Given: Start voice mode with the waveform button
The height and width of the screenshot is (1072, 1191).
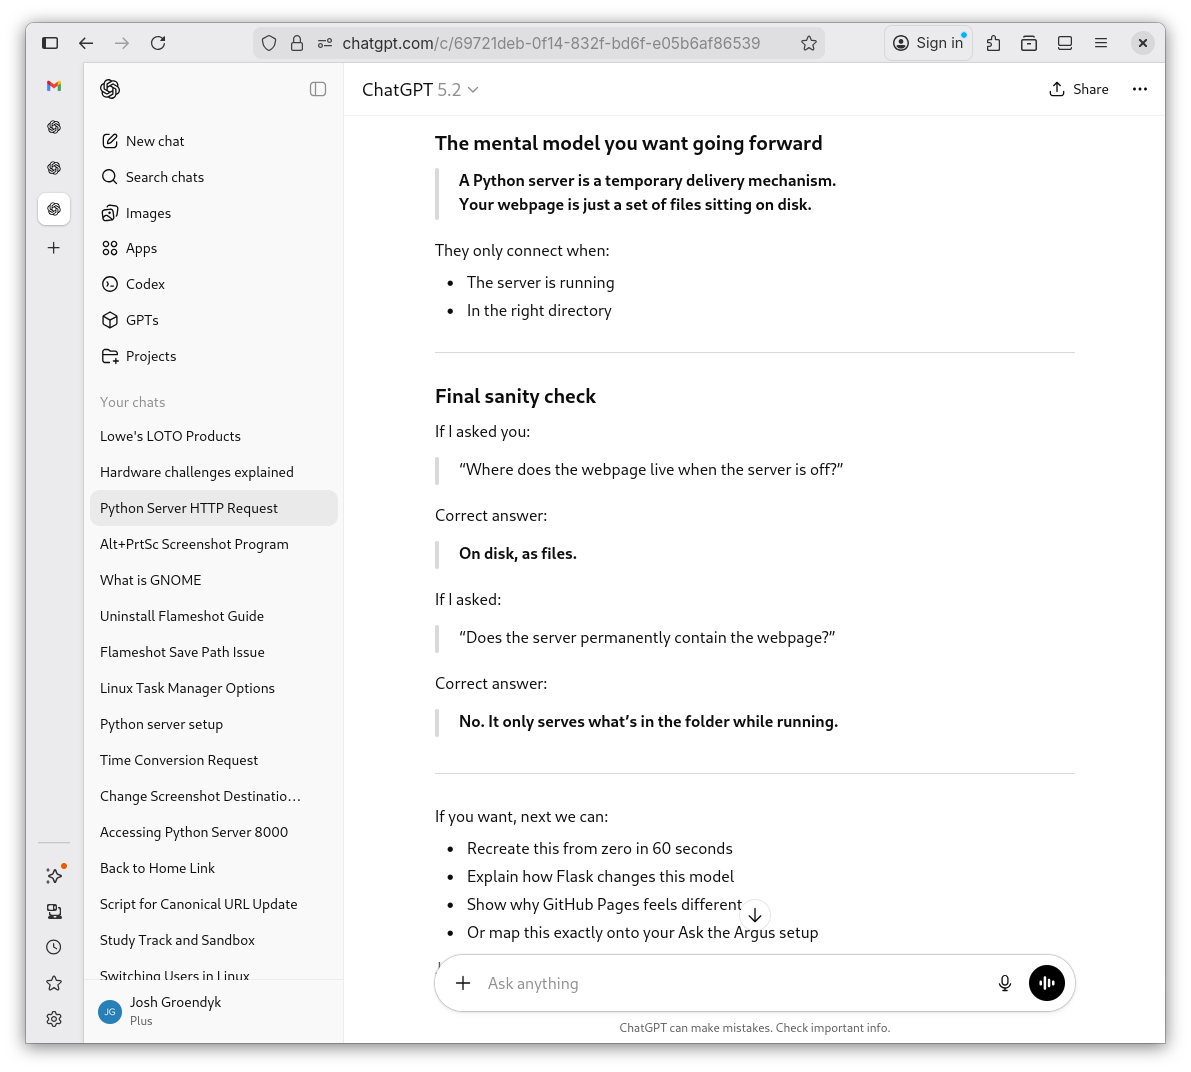Looking at the screenshot, I should coord(1046,983).
